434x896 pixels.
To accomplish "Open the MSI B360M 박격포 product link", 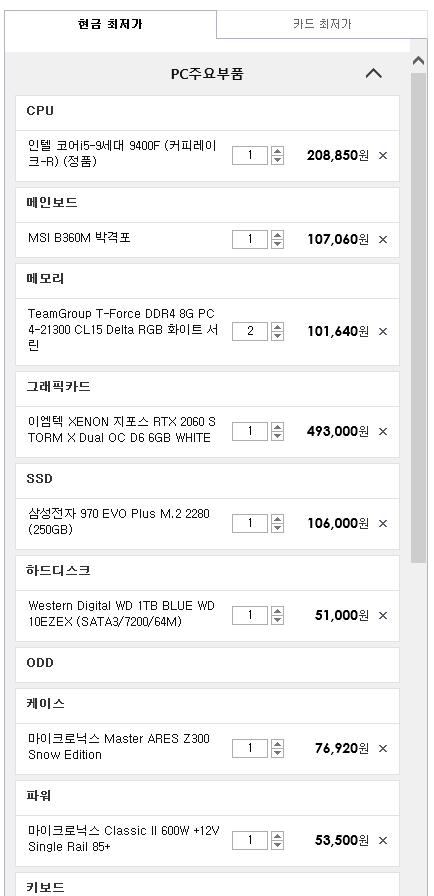I will (x=79, y=237).
